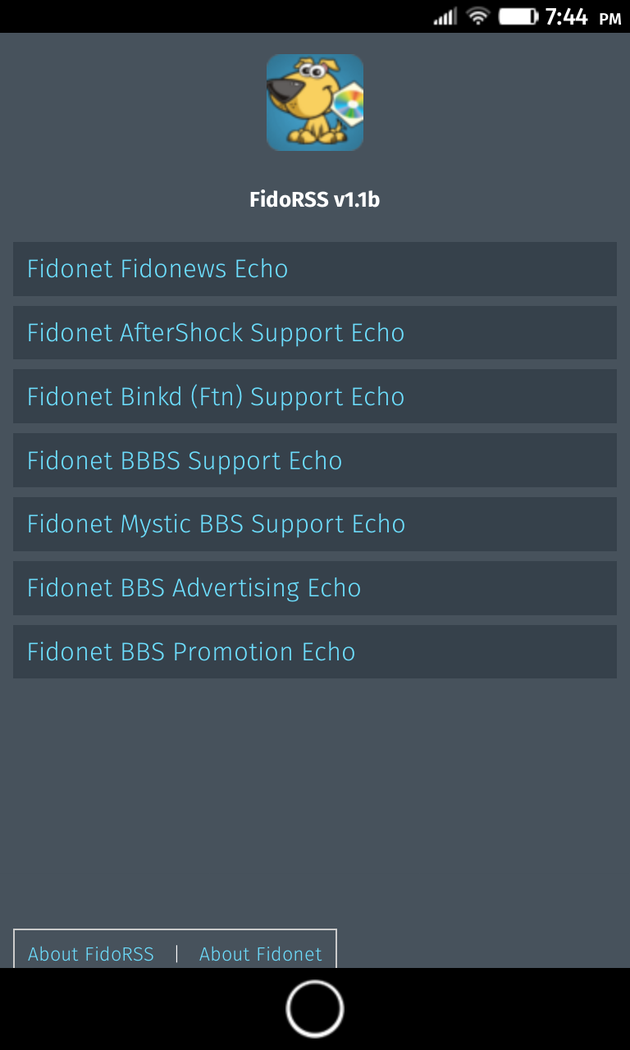Tap the Wi-Fi status icon
This screenshot has height=1050, width=630.
tap(478, 16)
